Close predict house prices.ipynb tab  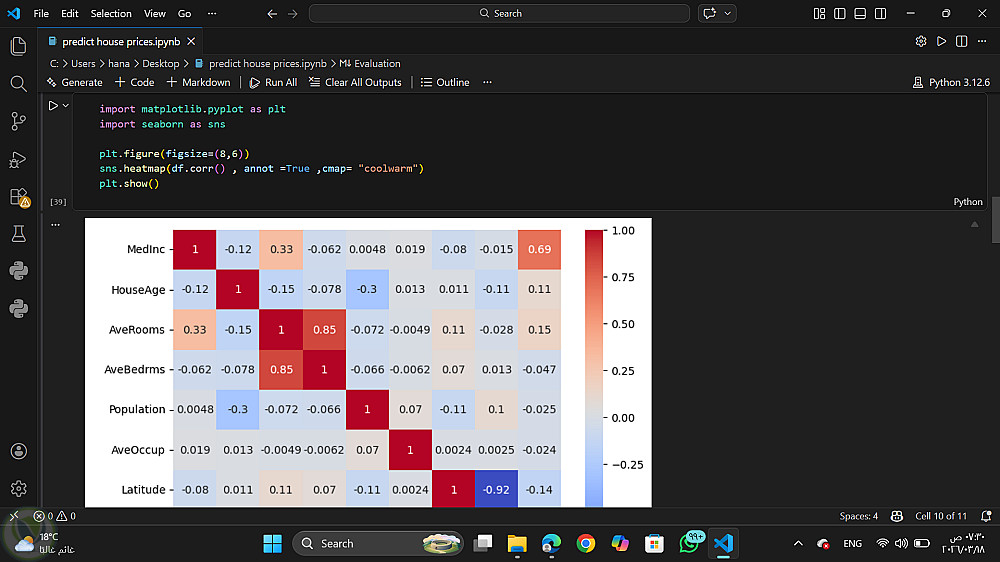[191, 41]
